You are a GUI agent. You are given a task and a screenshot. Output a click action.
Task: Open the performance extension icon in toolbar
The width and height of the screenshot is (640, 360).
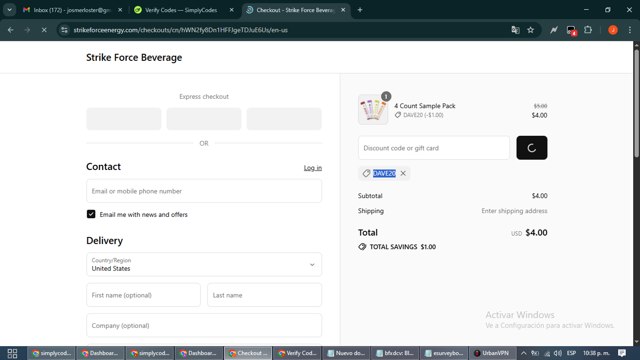point(553,30)
